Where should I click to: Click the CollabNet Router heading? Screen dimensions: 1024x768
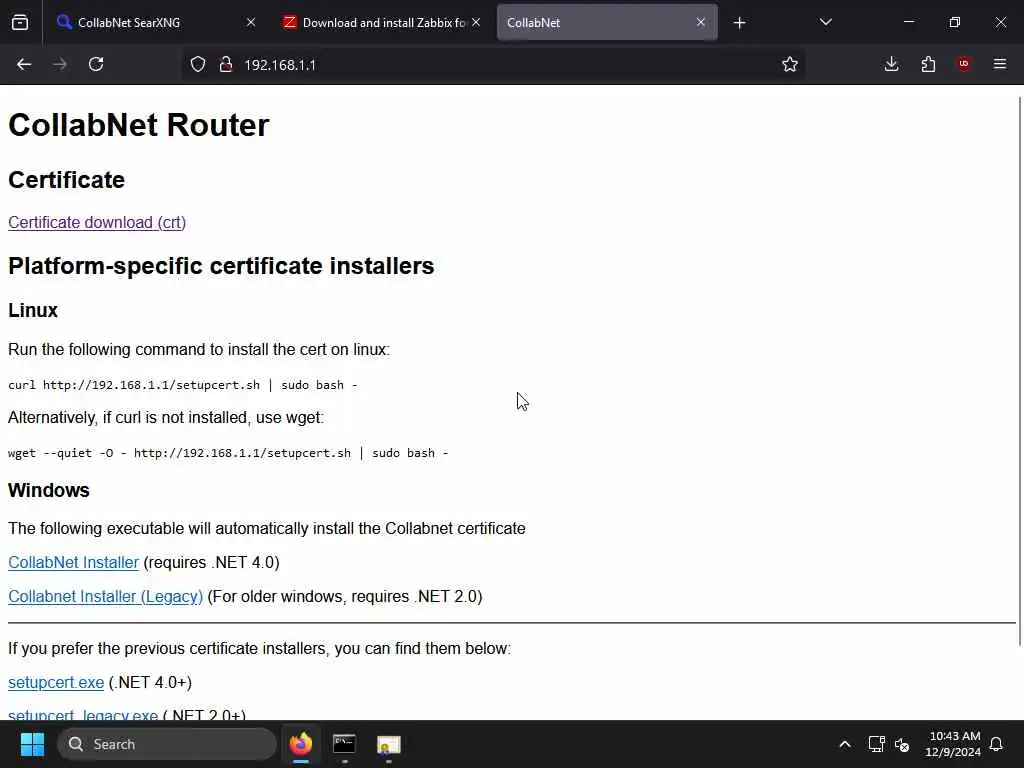point(138,125)
